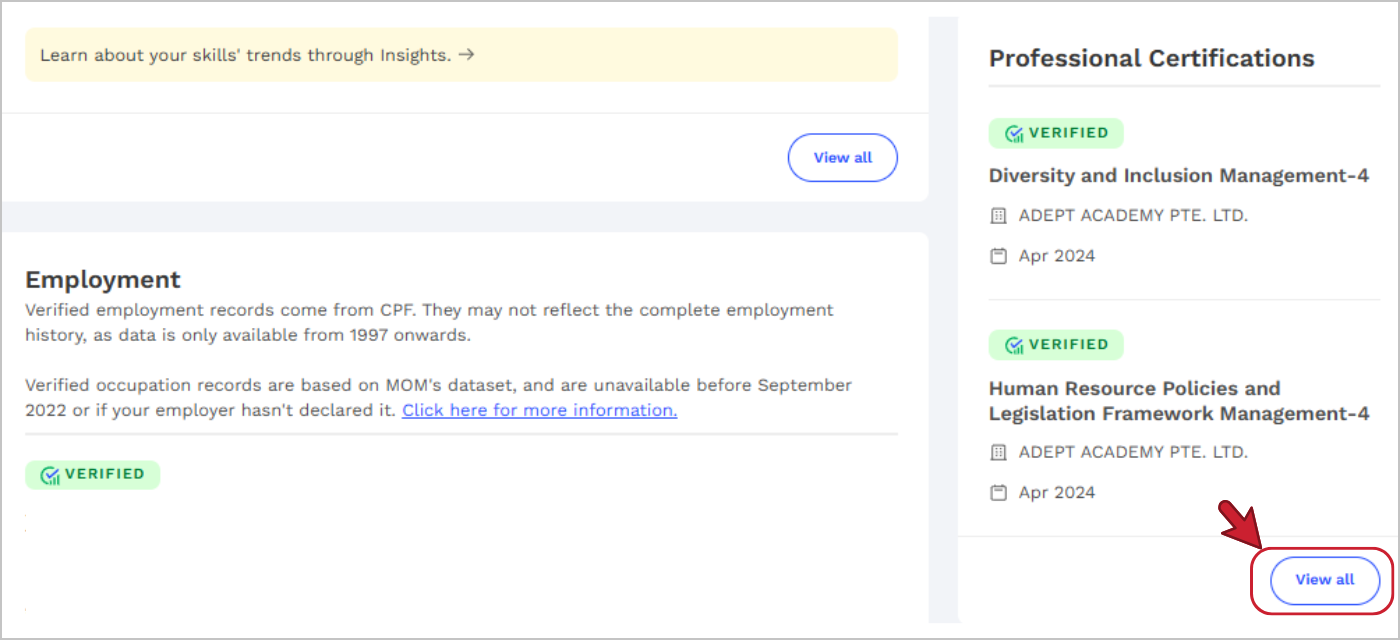
Task: Click calendar icon under Diversity and Inclusion certification
Action: pyautogui.click(x=997, y=256)
